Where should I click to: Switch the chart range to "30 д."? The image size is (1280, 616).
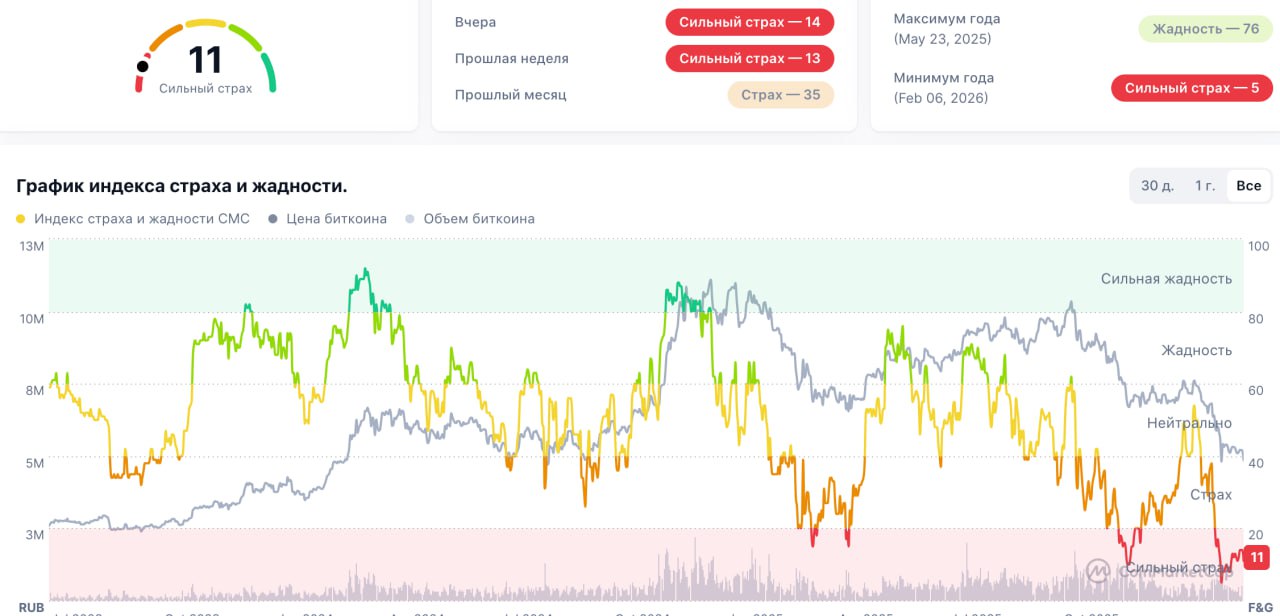(x=1157, y=186)
